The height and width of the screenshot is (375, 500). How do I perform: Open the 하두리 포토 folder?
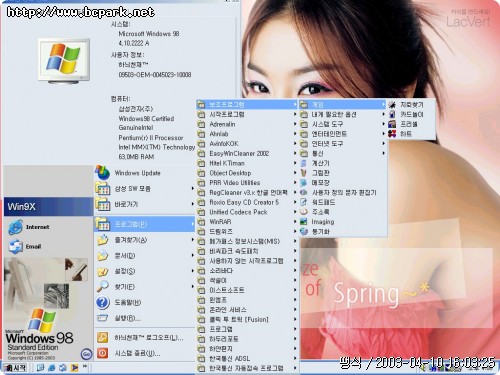click(247, 339)
